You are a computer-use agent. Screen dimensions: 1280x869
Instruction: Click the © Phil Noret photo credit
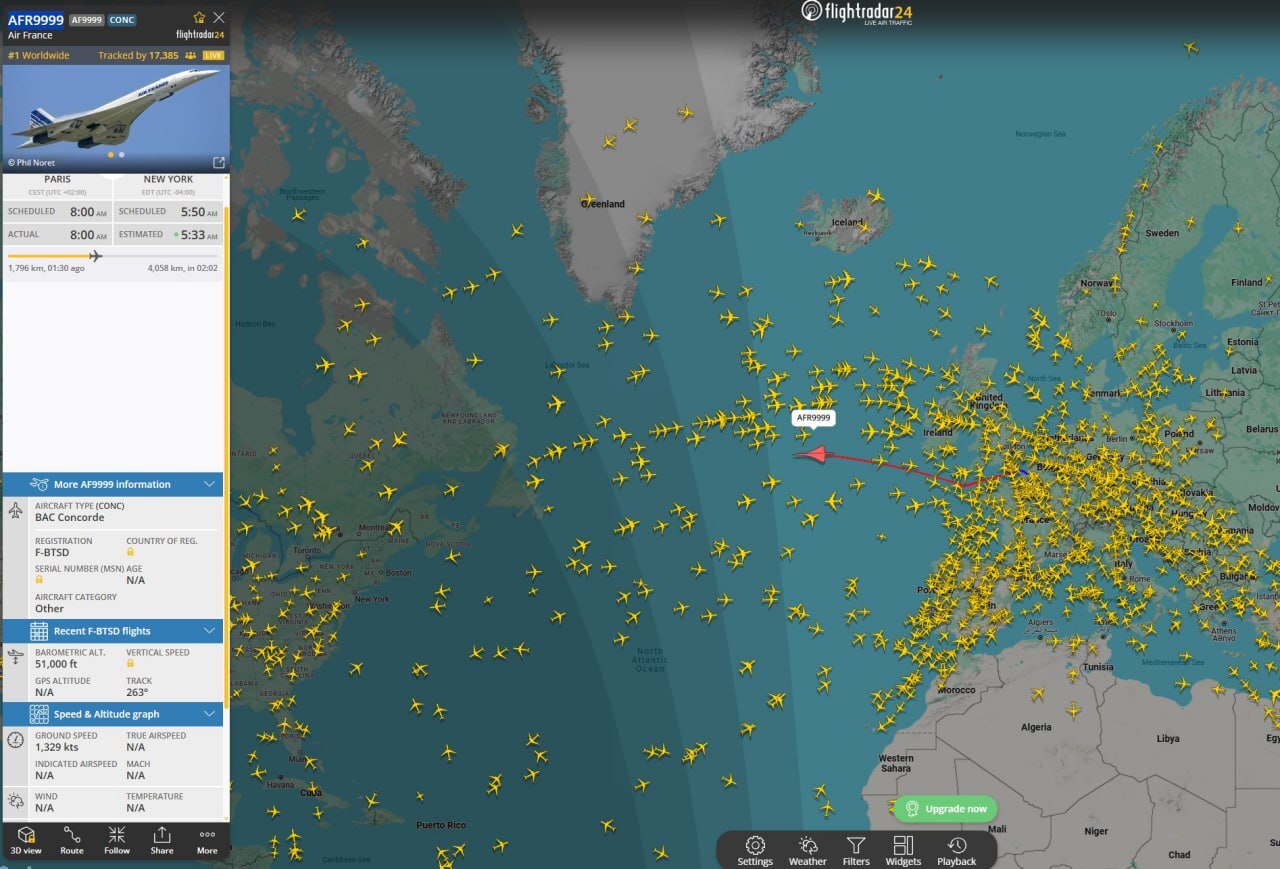32,162
